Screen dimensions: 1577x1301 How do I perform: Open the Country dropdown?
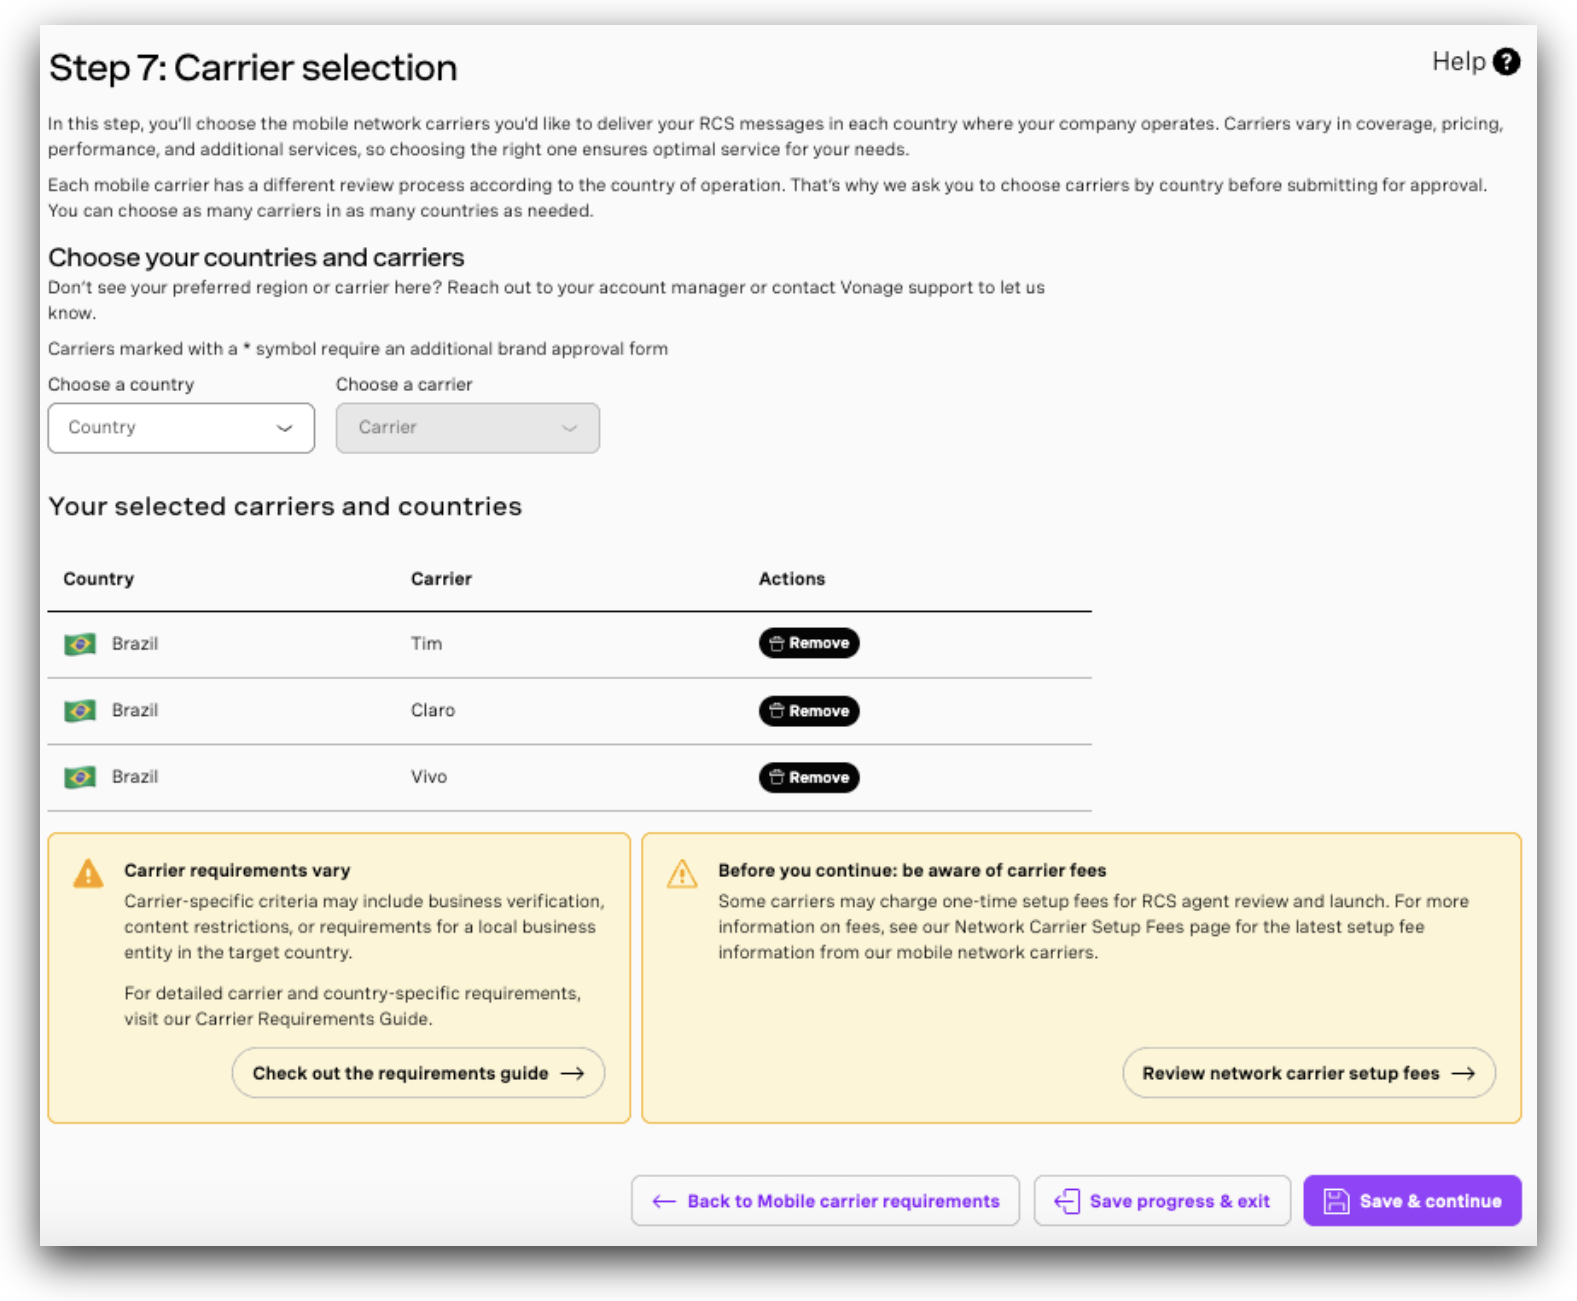tap(180, 428)
